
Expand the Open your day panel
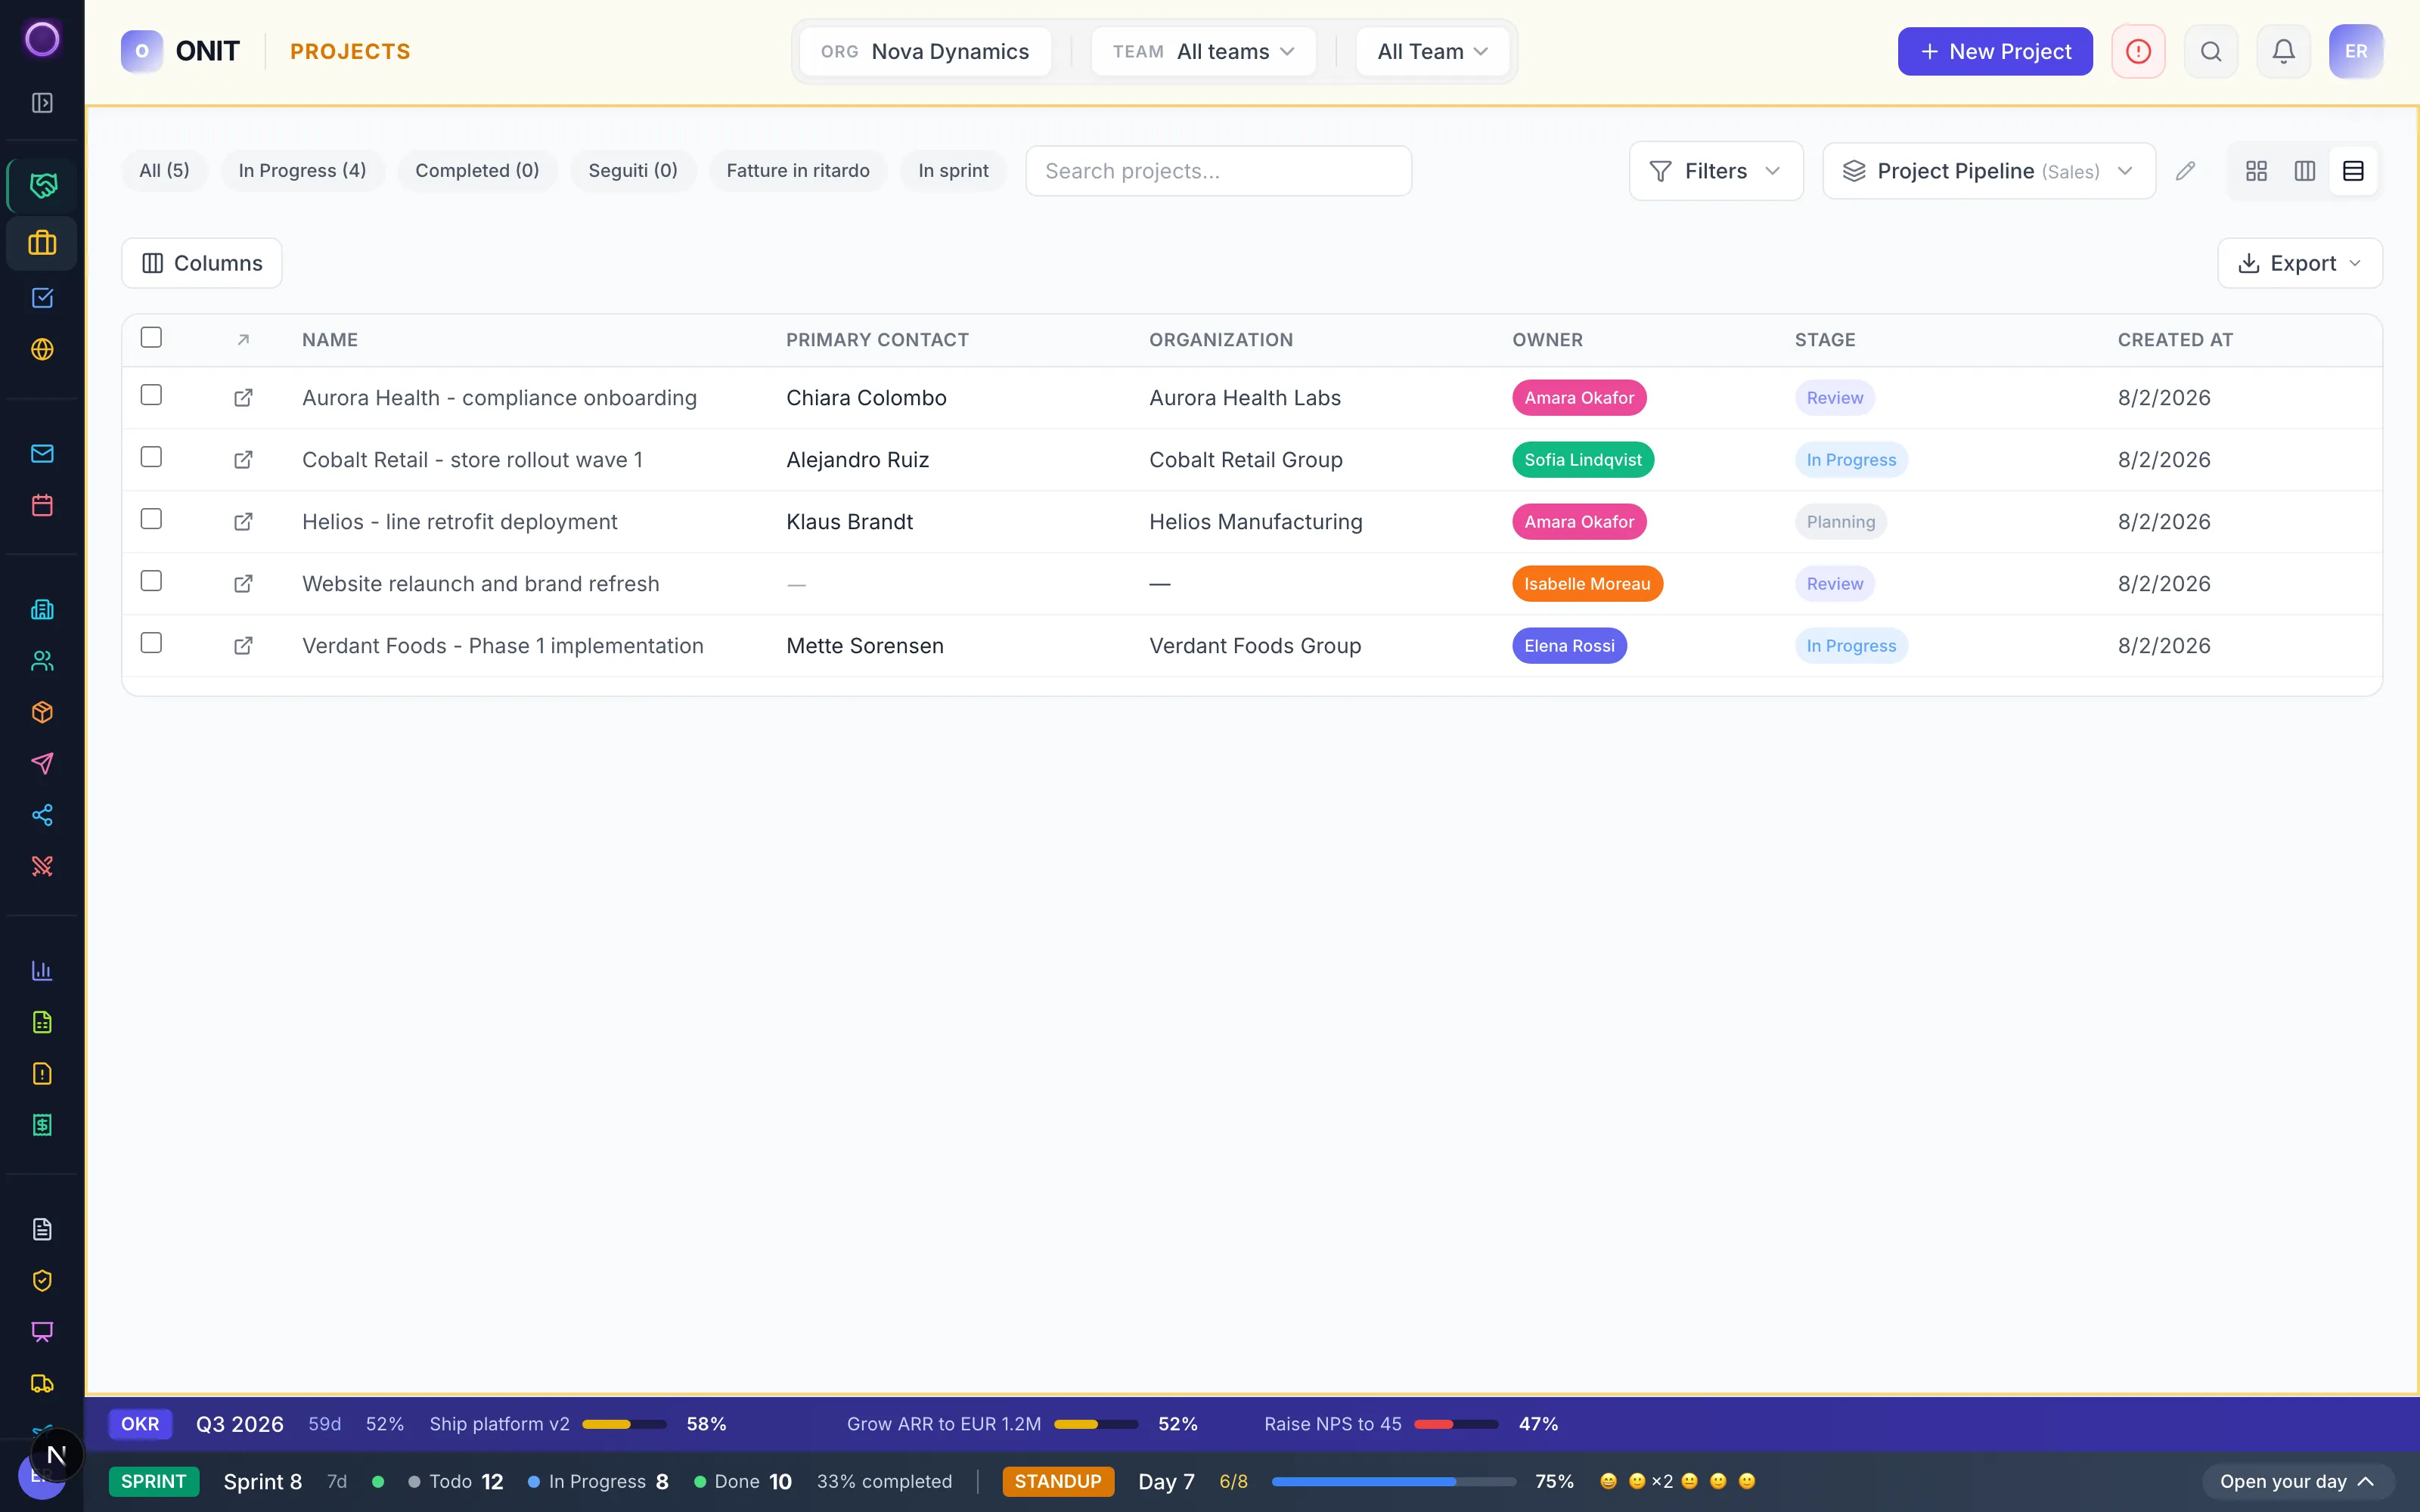(x=2297, y=1481)
